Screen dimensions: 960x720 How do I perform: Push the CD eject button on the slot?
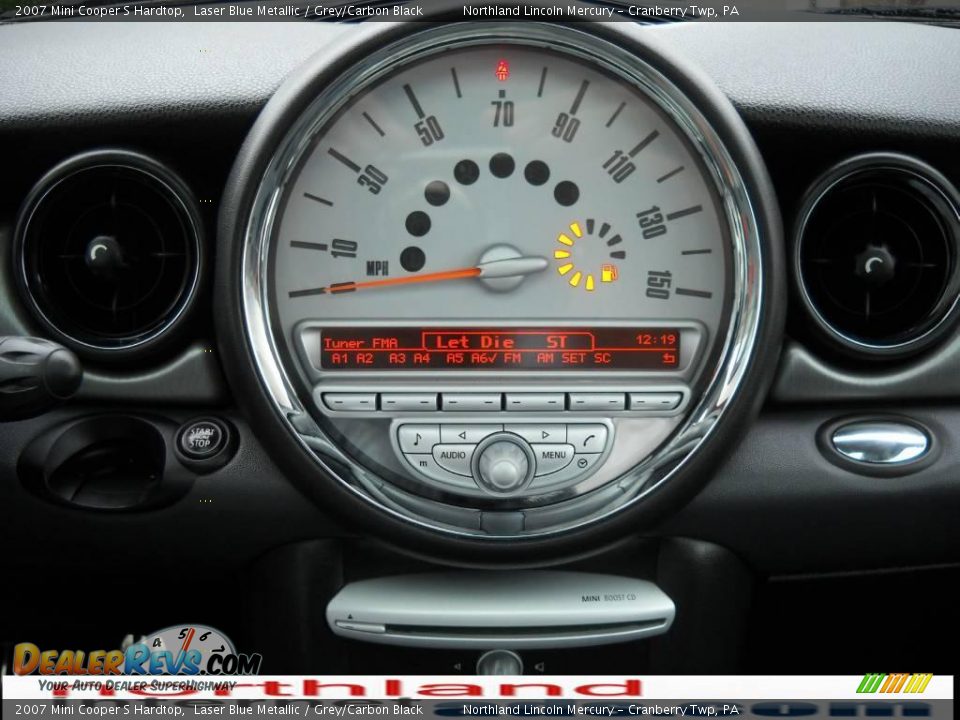[x=360, y=626]
